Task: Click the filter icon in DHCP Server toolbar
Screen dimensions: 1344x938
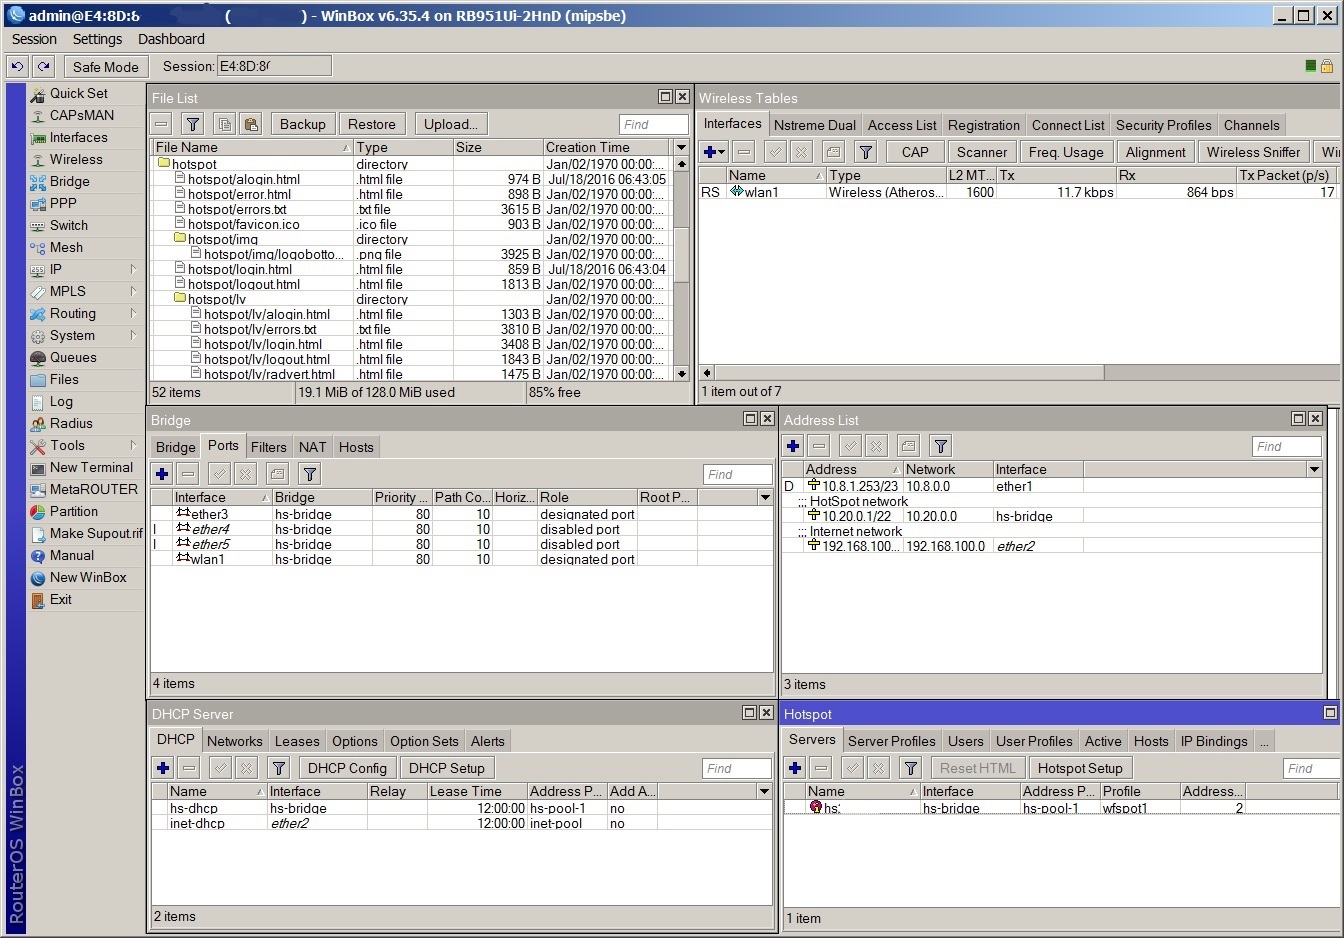Action: [279, 768]
